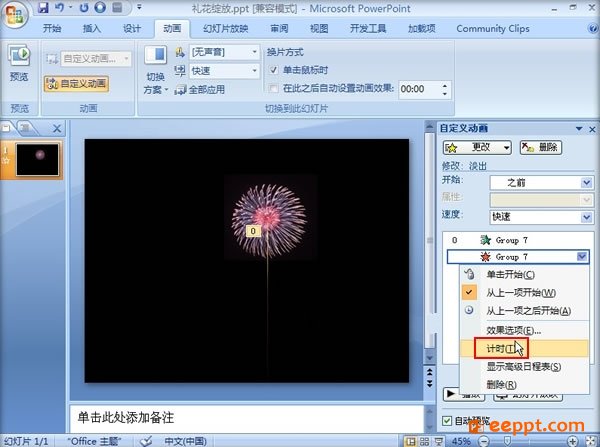The width and height of the screenshot is (600, 447).
Task: Click the Office button orb
Action: pyautogui.click(x=15, y=14)
